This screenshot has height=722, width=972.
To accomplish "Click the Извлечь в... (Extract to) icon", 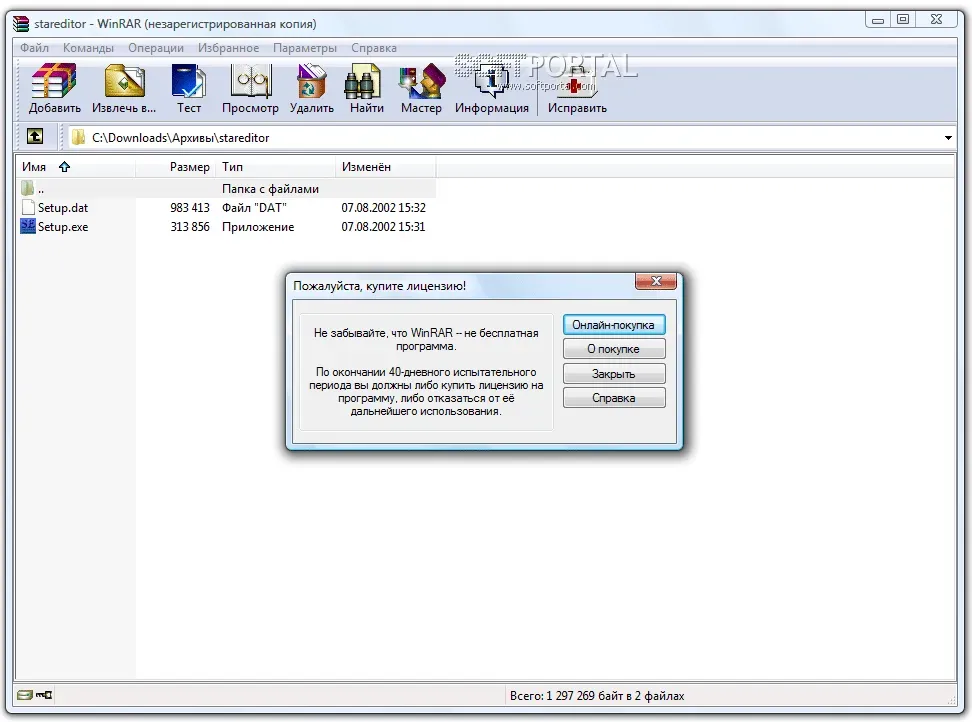I will (x=124, y=88).
